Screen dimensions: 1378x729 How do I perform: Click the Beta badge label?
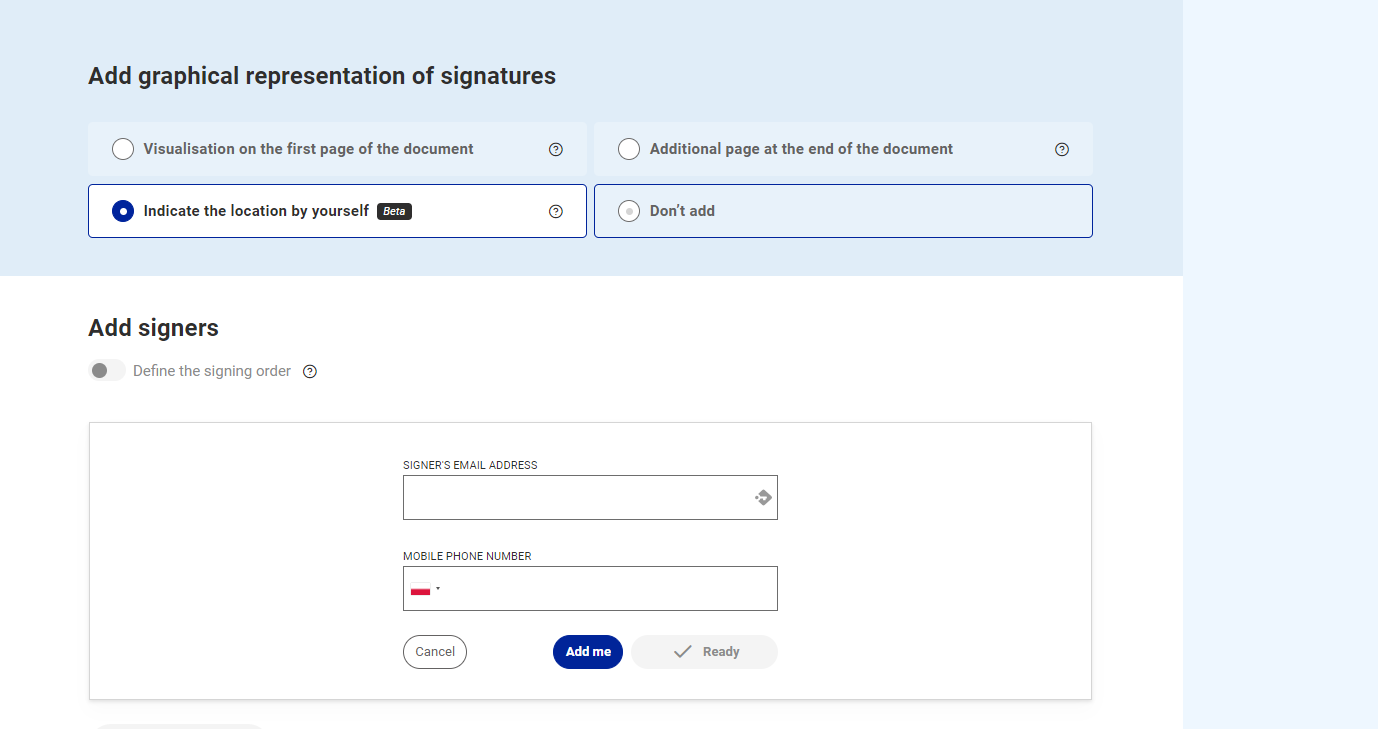click(x=393, y=211)
